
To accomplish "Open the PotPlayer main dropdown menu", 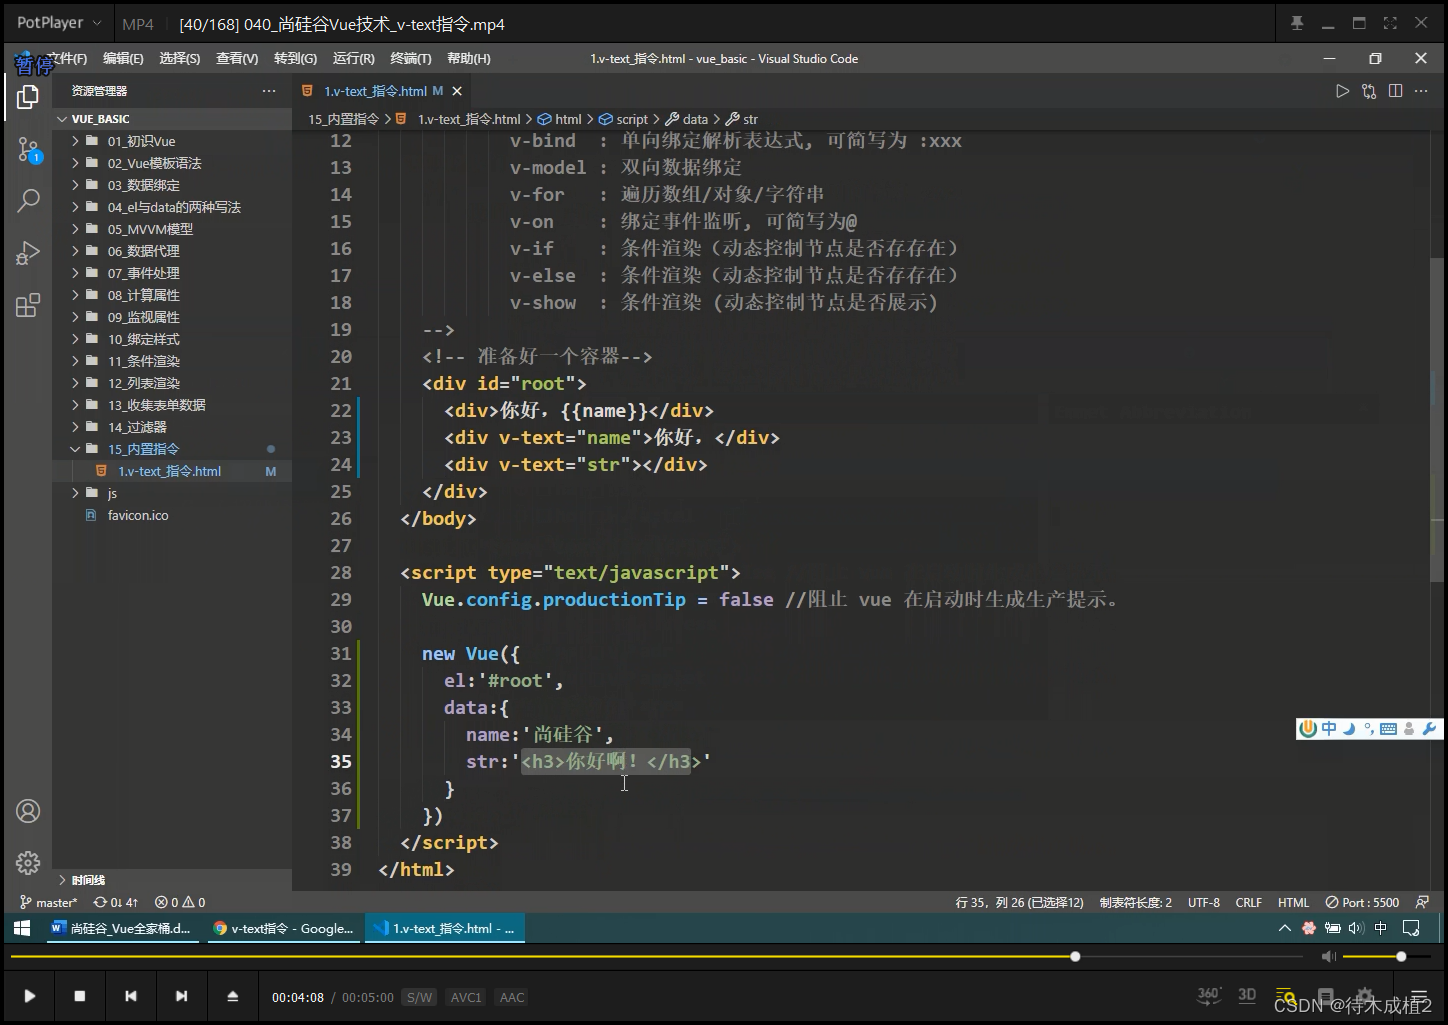I will pyautogui.click(x=59, y=22).
